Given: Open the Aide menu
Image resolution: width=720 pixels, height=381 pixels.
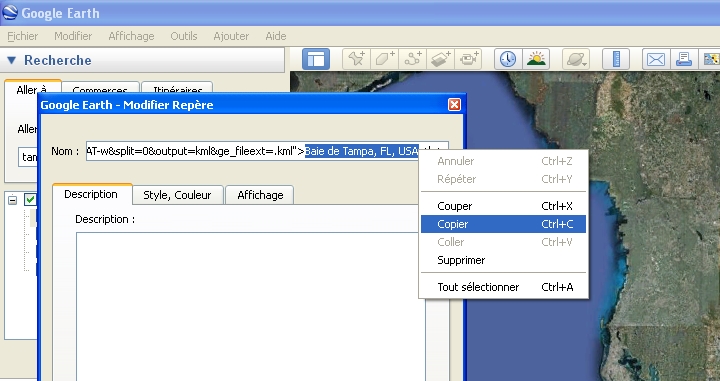Looking at the screenshot, I should (x=276, y=36).
